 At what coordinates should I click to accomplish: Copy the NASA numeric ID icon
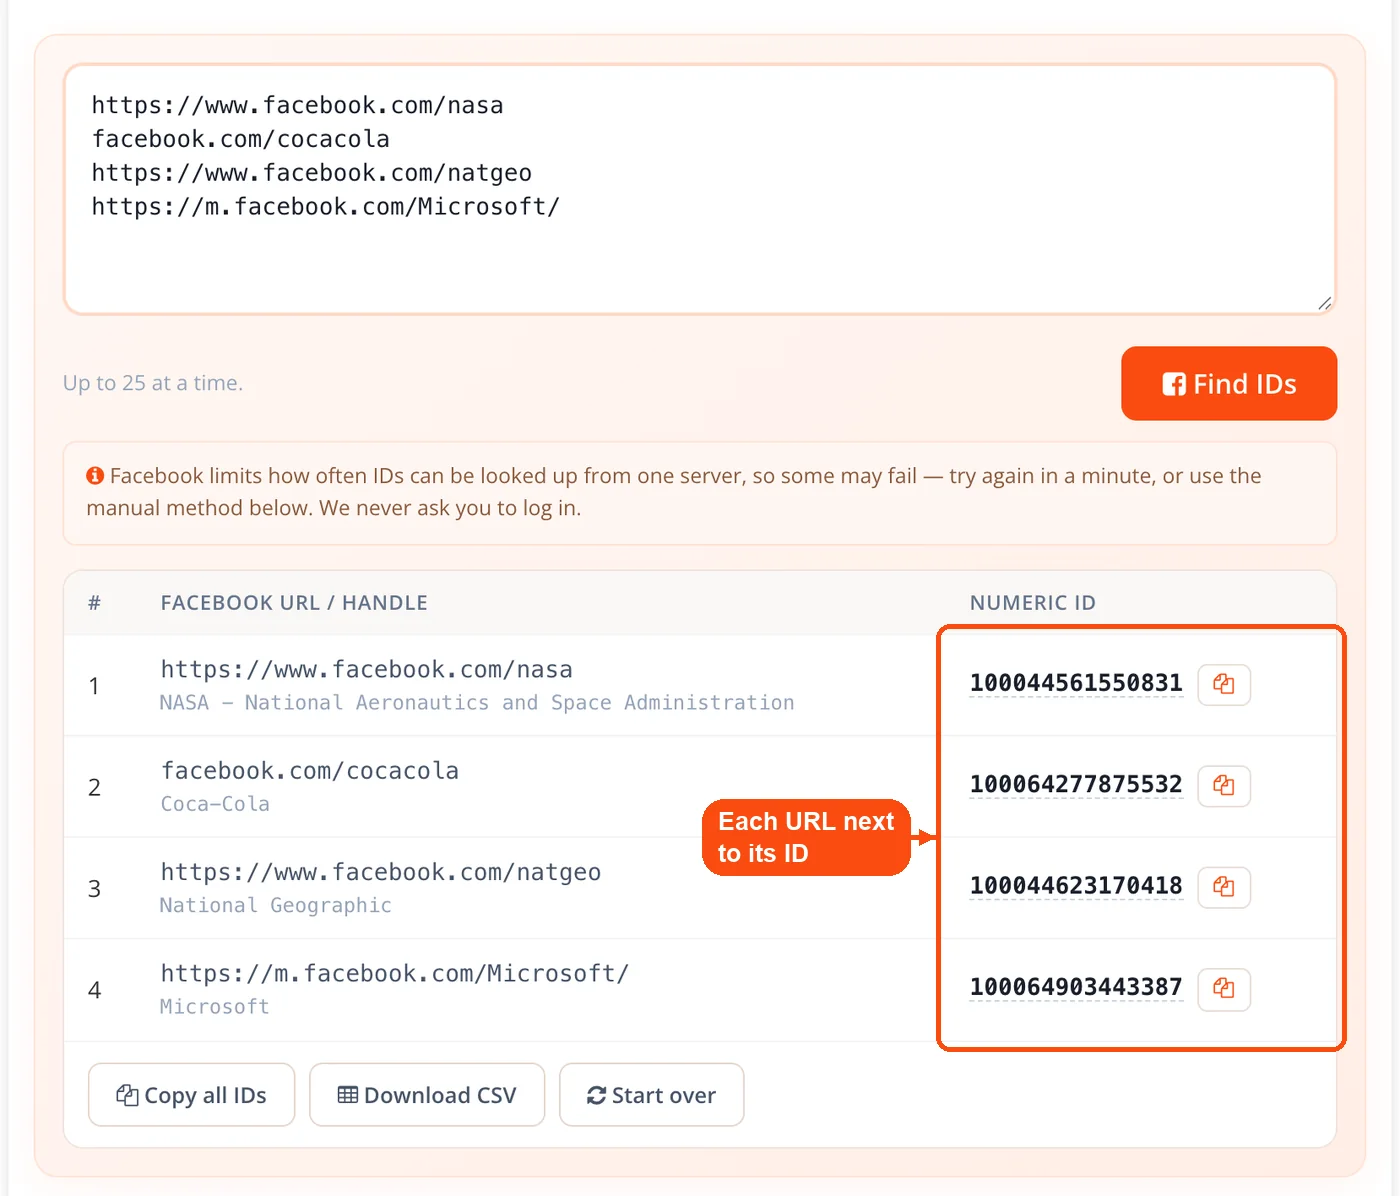click(x=1224, y=684)
